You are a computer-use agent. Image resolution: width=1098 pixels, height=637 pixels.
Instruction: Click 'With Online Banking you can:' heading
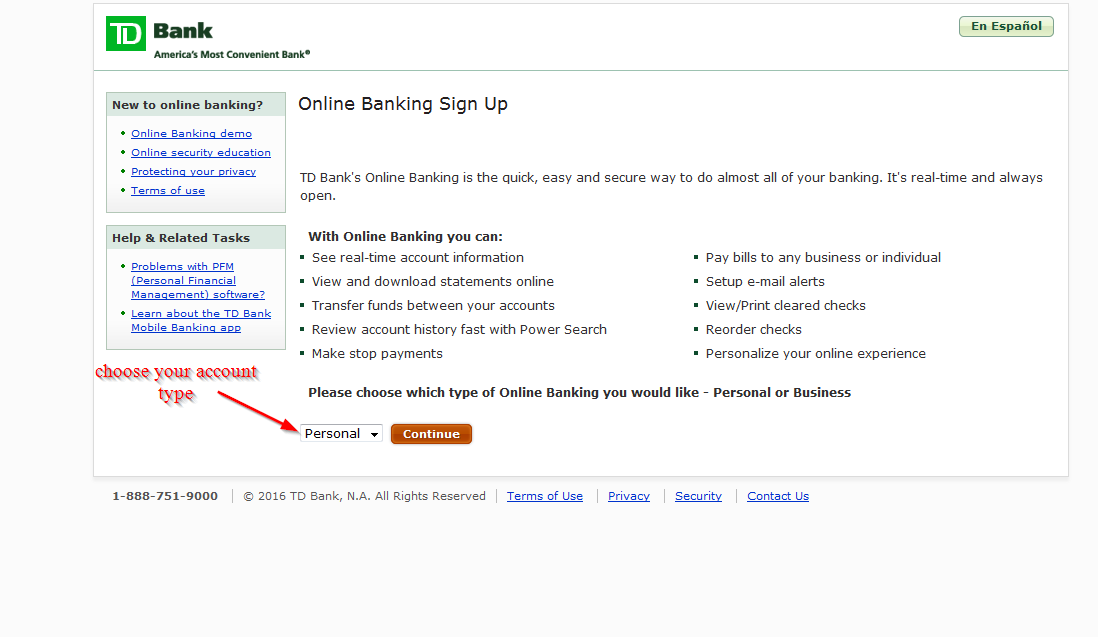tap(405, 237)
